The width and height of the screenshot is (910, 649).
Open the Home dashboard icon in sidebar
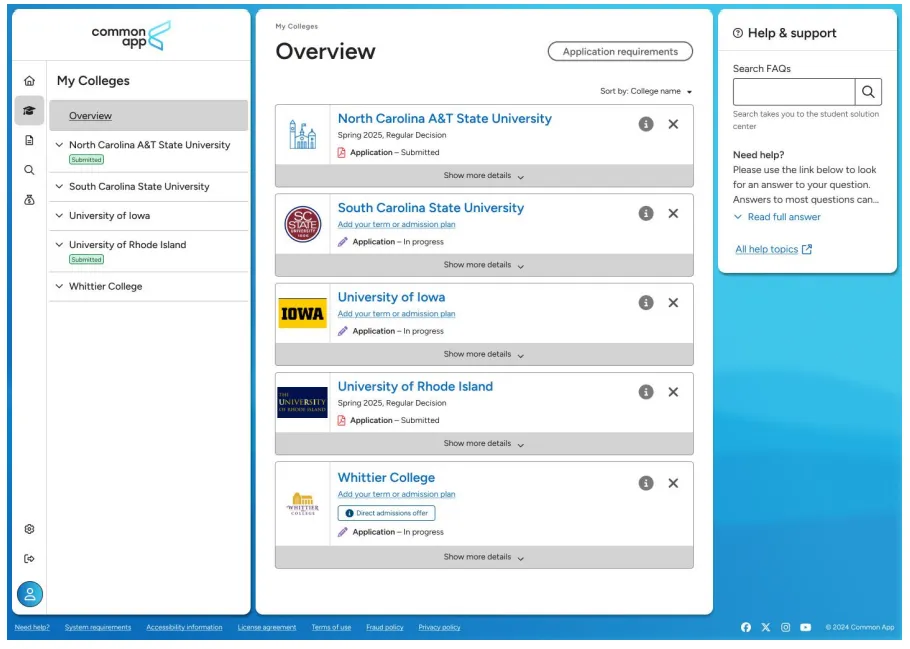coord(30,81)
